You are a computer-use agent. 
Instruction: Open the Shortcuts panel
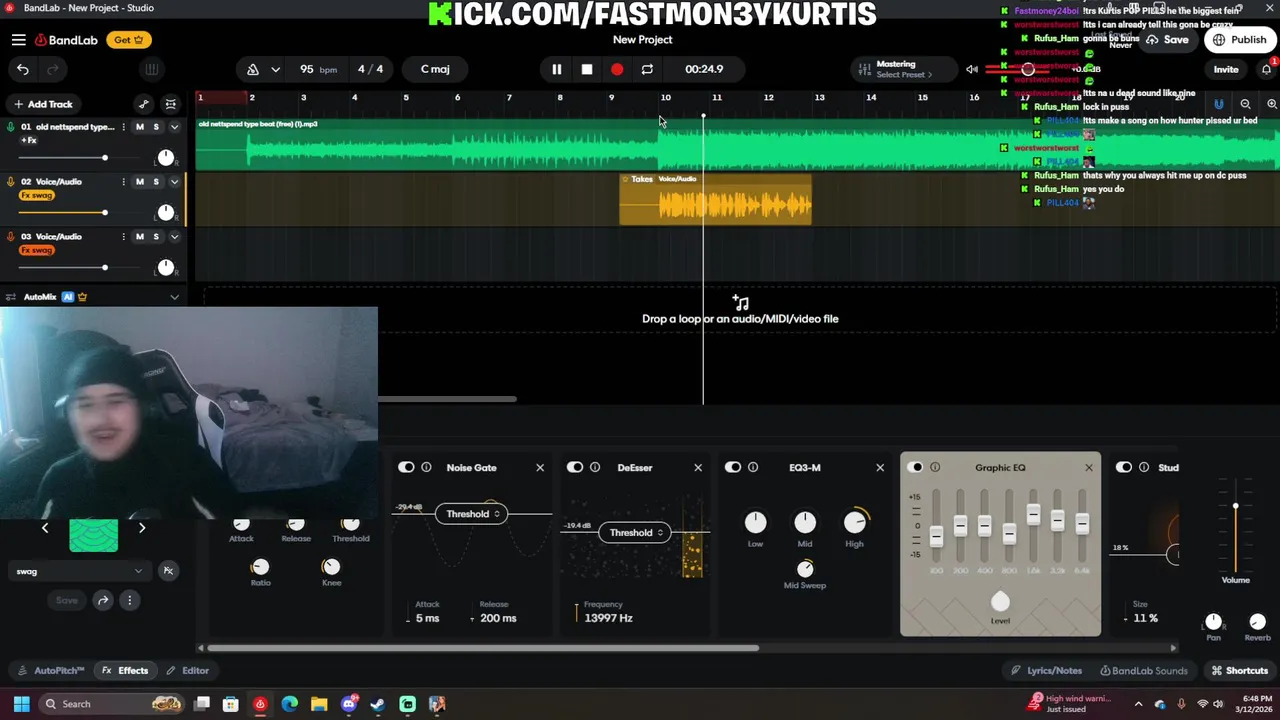click(x=1239, y=671)
